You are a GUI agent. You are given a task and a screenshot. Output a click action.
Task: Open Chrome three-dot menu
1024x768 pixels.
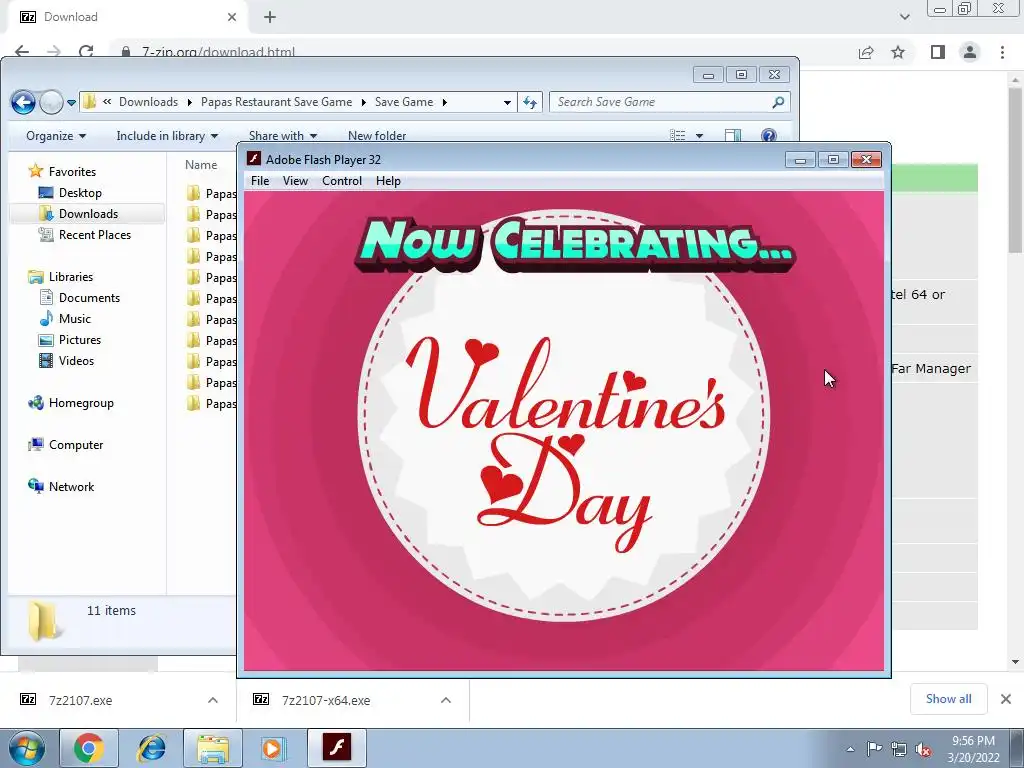point(1002,52)
